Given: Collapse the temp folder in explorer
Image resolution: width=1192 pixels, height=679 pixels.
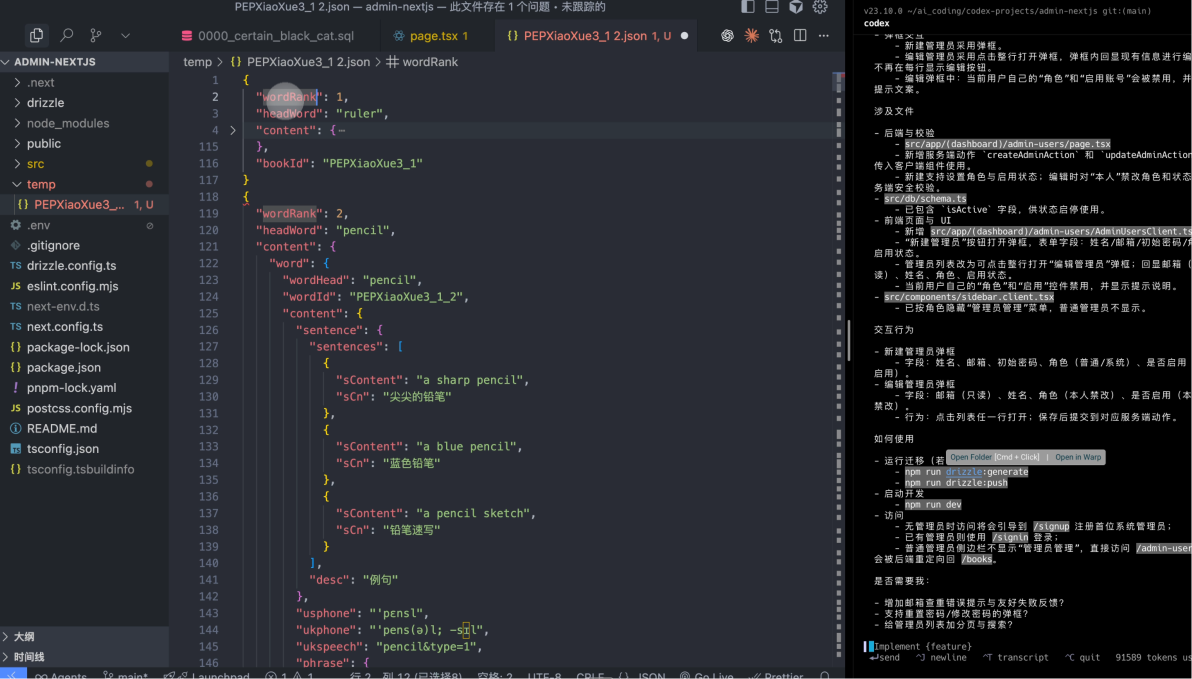Looking at the screenshot, I should [x=41, y=184].
